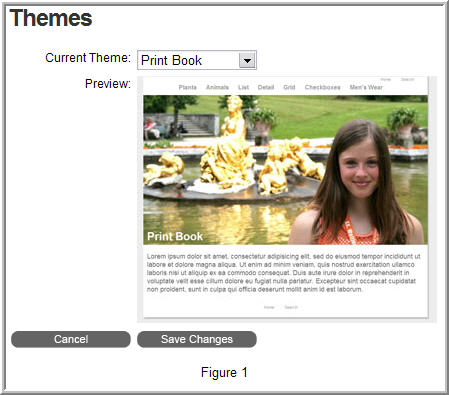
Task: Select the Plants menu item in preview
Action: click(187, 87)
